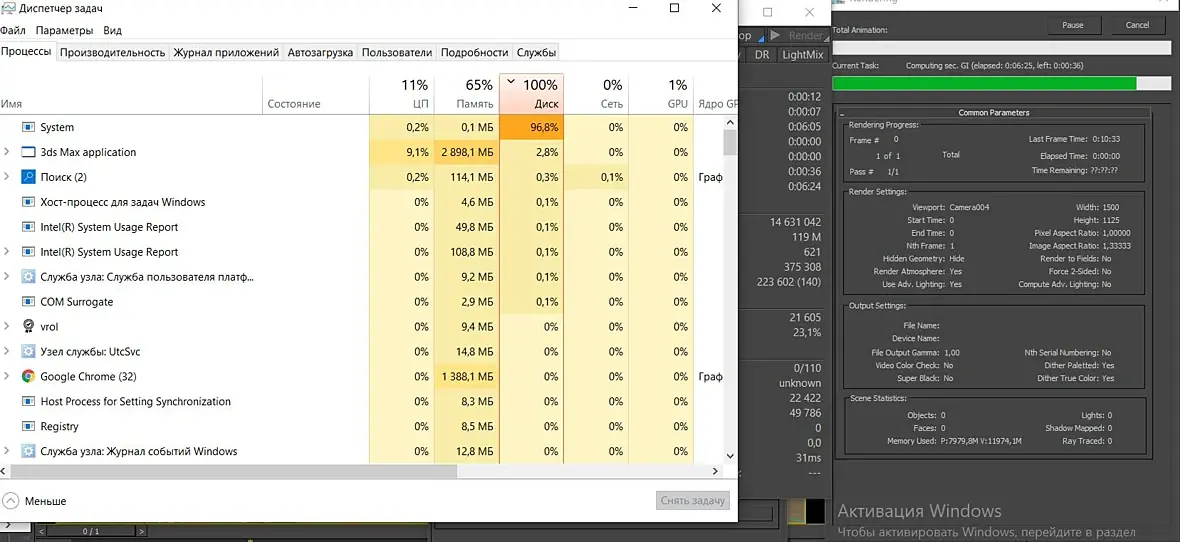This screenshot has height=542, width=1180.
Task: Click the Task Manager title bar icon
Action: tap(8, 9)
